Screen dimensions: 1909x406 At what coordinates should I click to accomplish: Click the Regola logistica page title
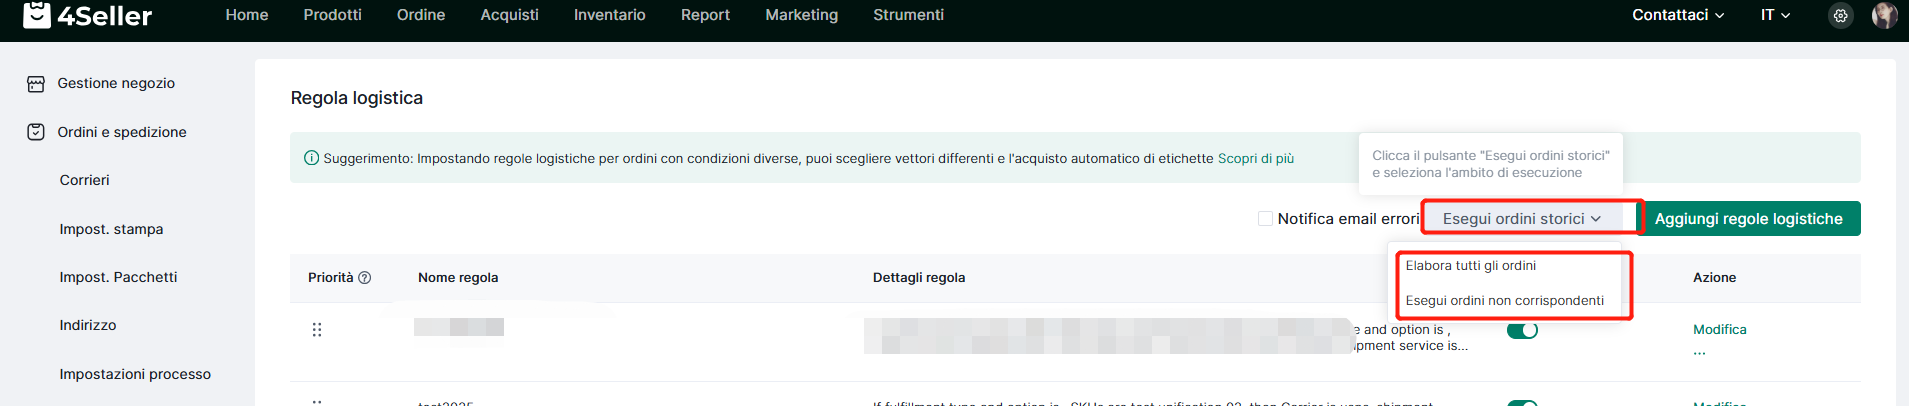point(357,98)
